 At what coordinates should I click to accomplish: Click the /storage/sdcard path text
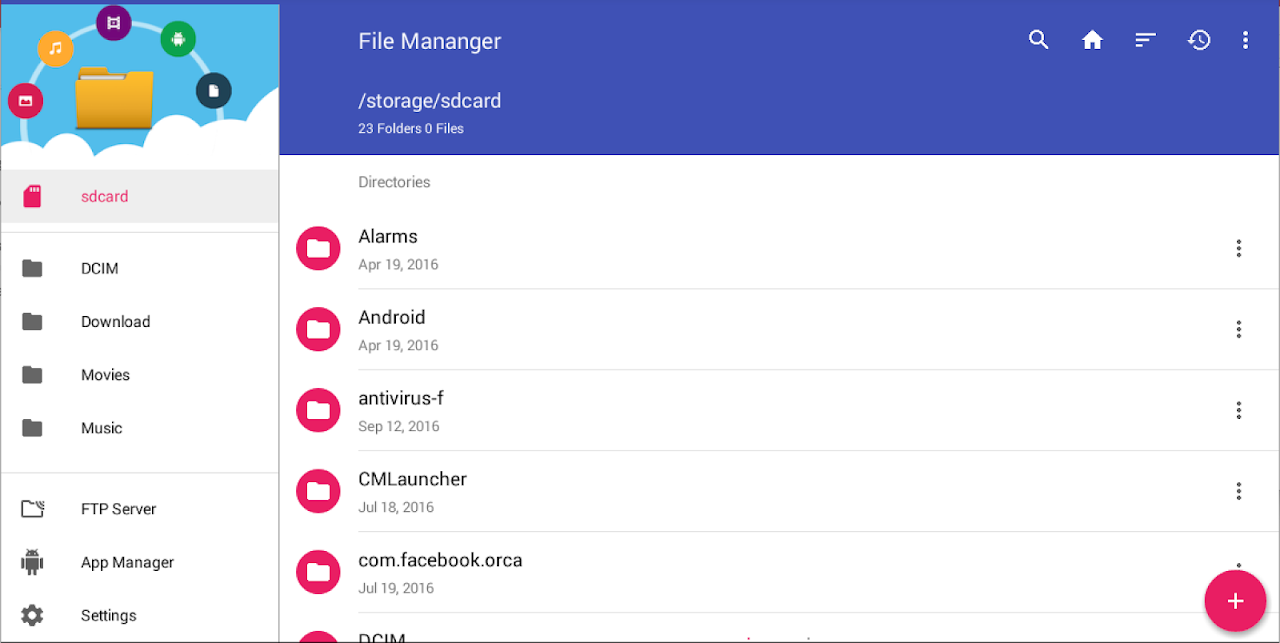click(430, 100)
